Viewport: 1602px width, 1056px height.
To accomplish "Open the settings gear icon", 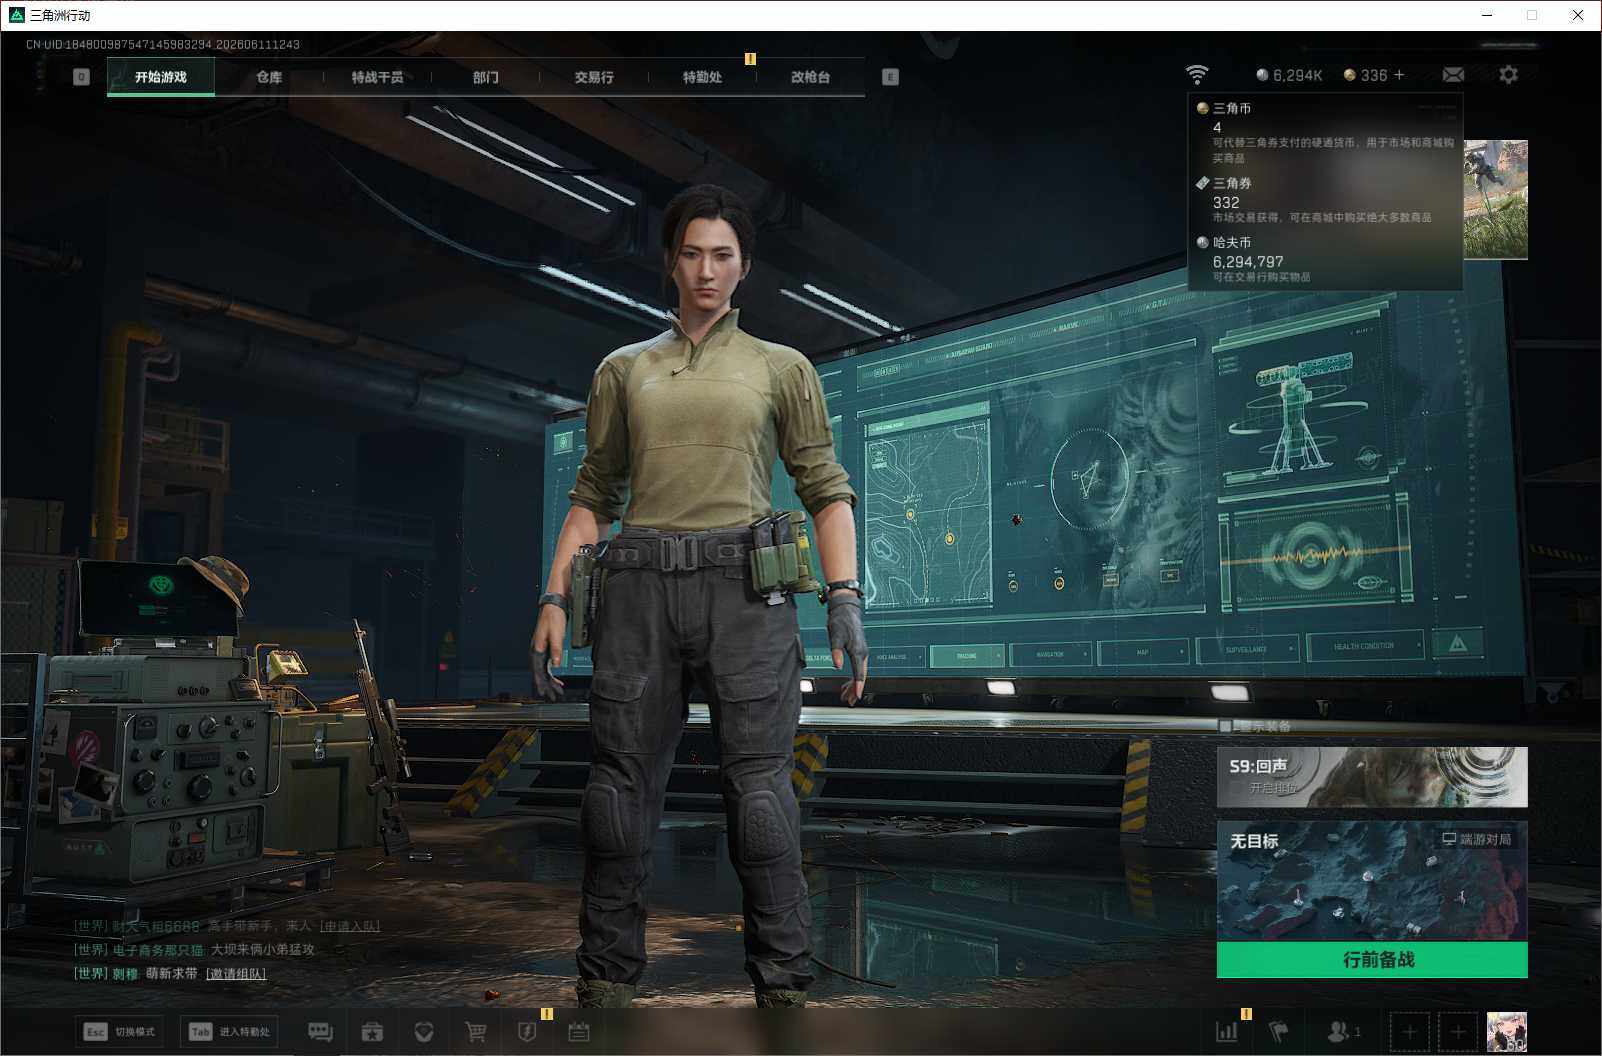I will 1508,75.
